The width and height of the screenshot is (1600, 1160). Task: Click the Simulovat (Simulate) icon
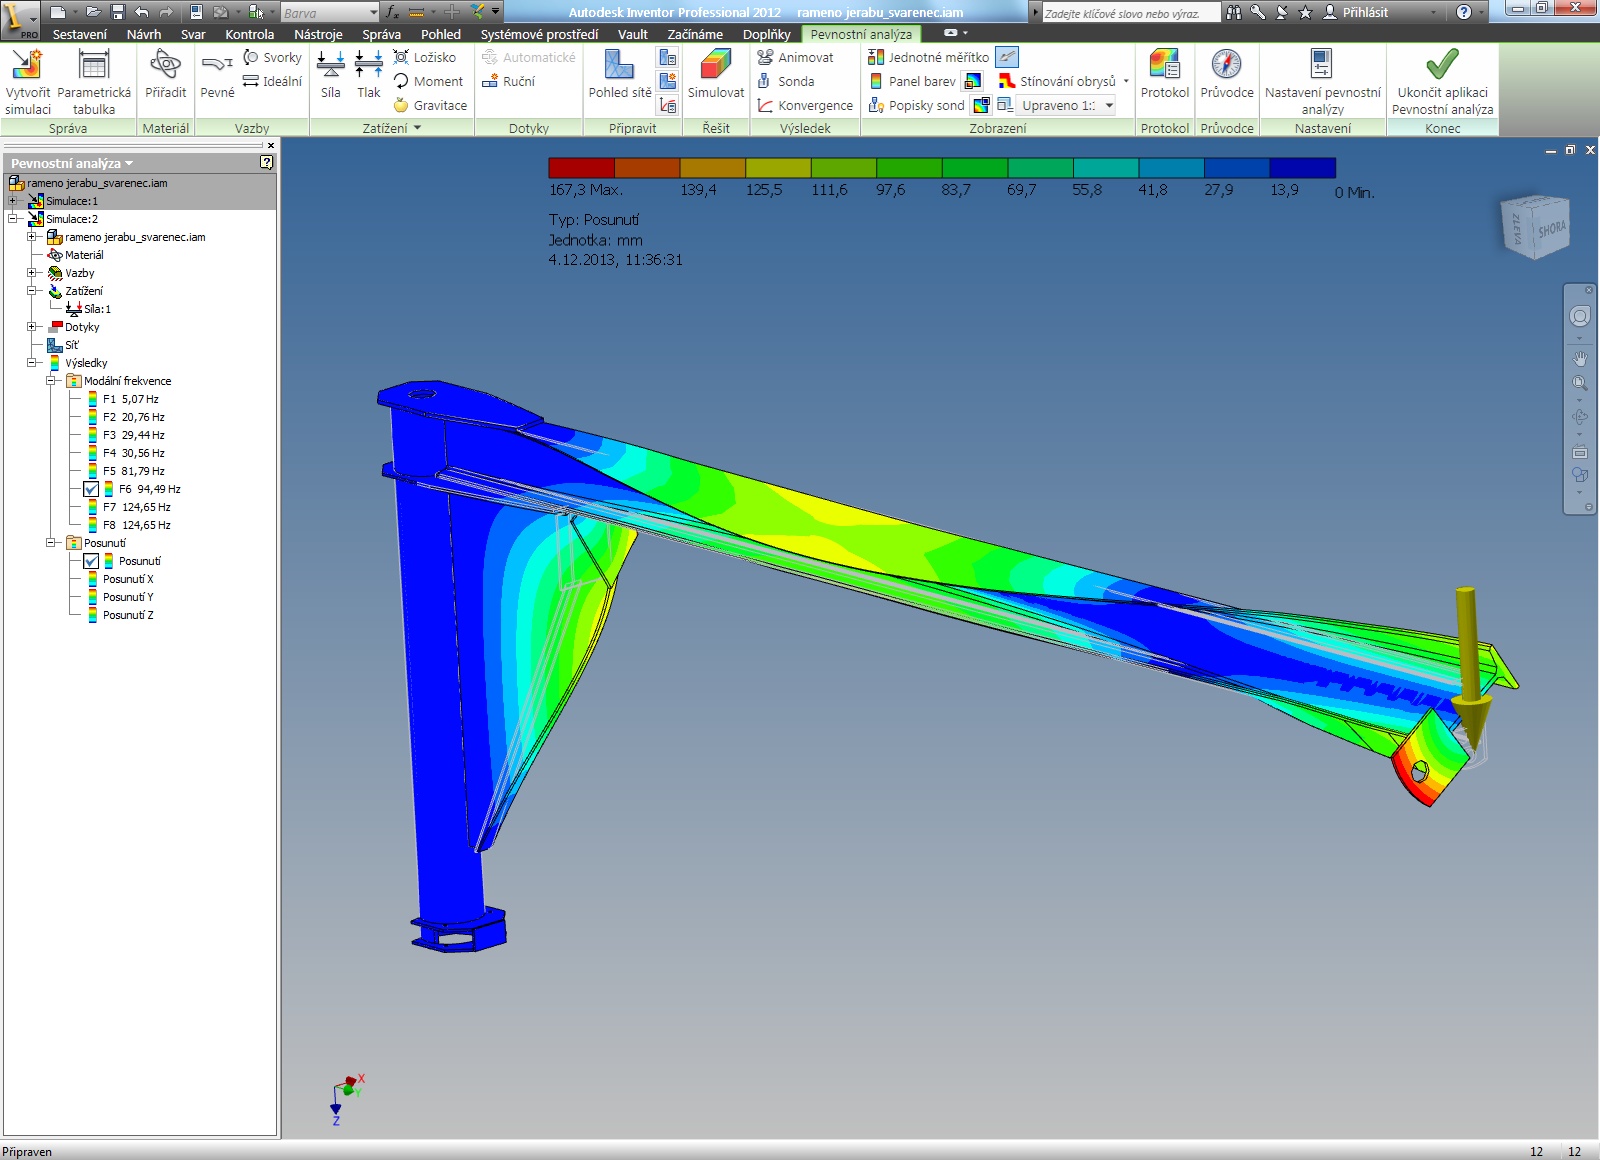(715, 67)
